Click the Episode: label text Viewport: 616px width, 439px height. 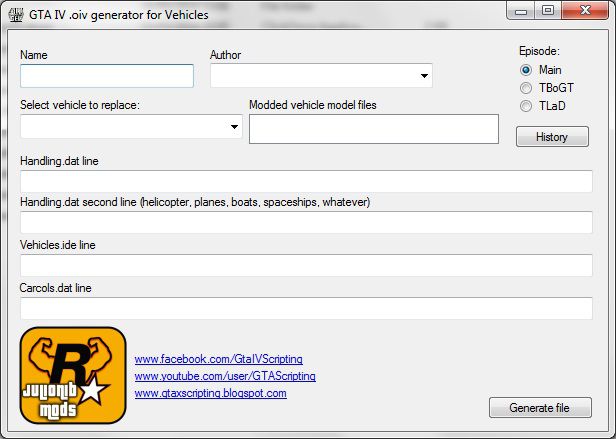(x=539, y=51)
